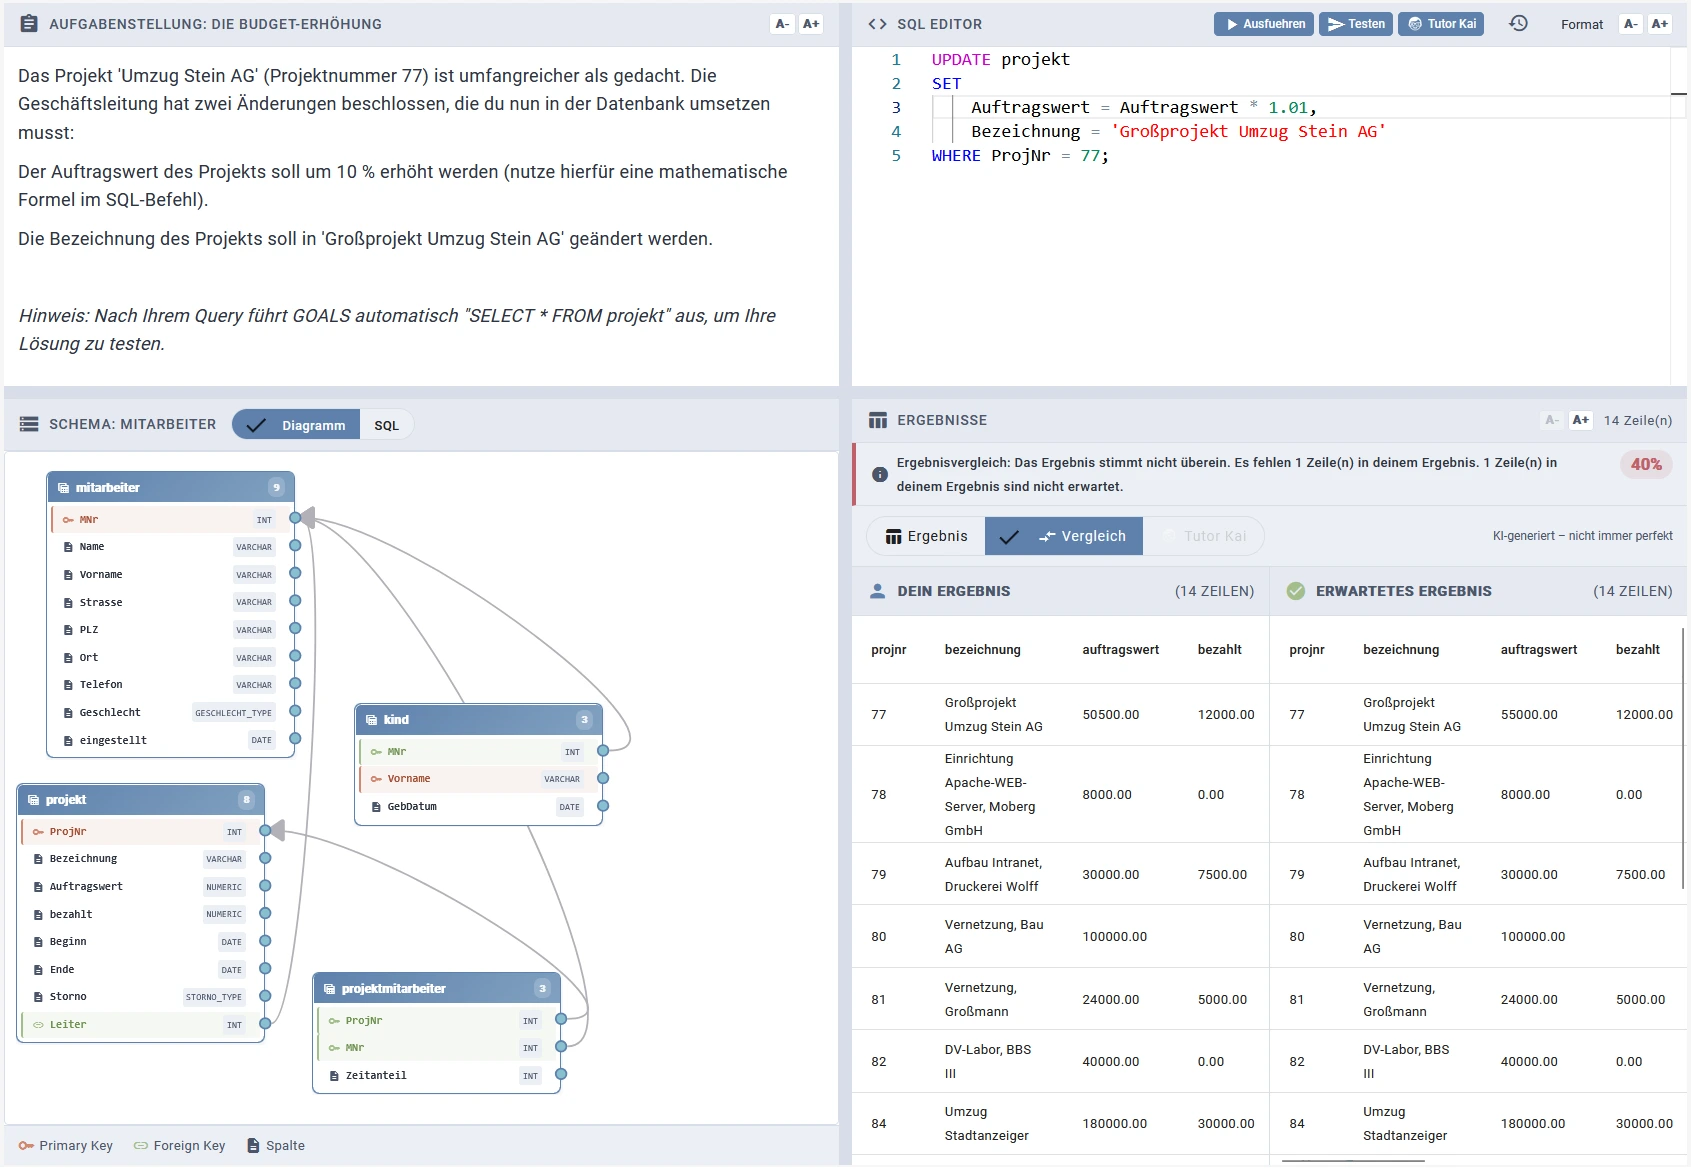The image size is (1691, 1170).
Task: Open the query history icon in SQL editor
Action: (x=1516, y=23)
